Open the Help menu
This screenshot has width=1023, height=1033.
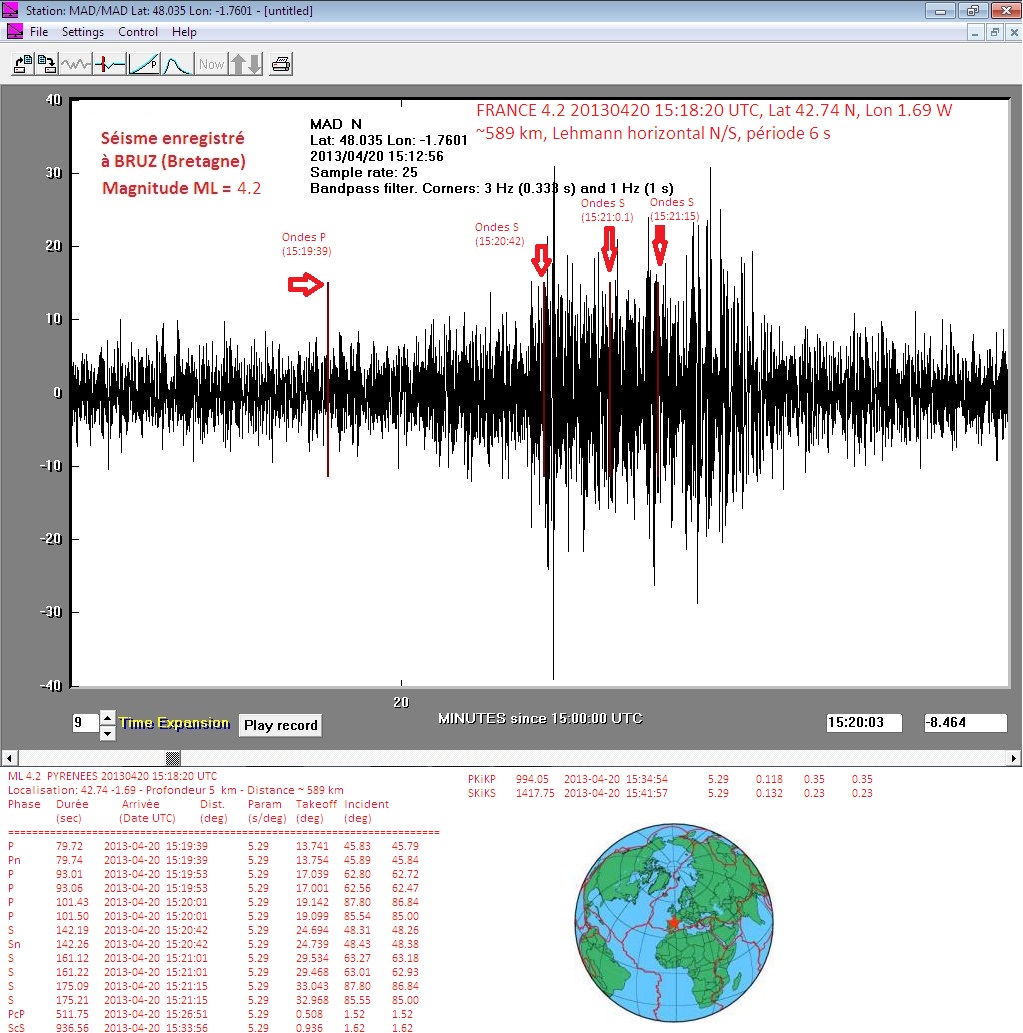(x=184, y=32)
